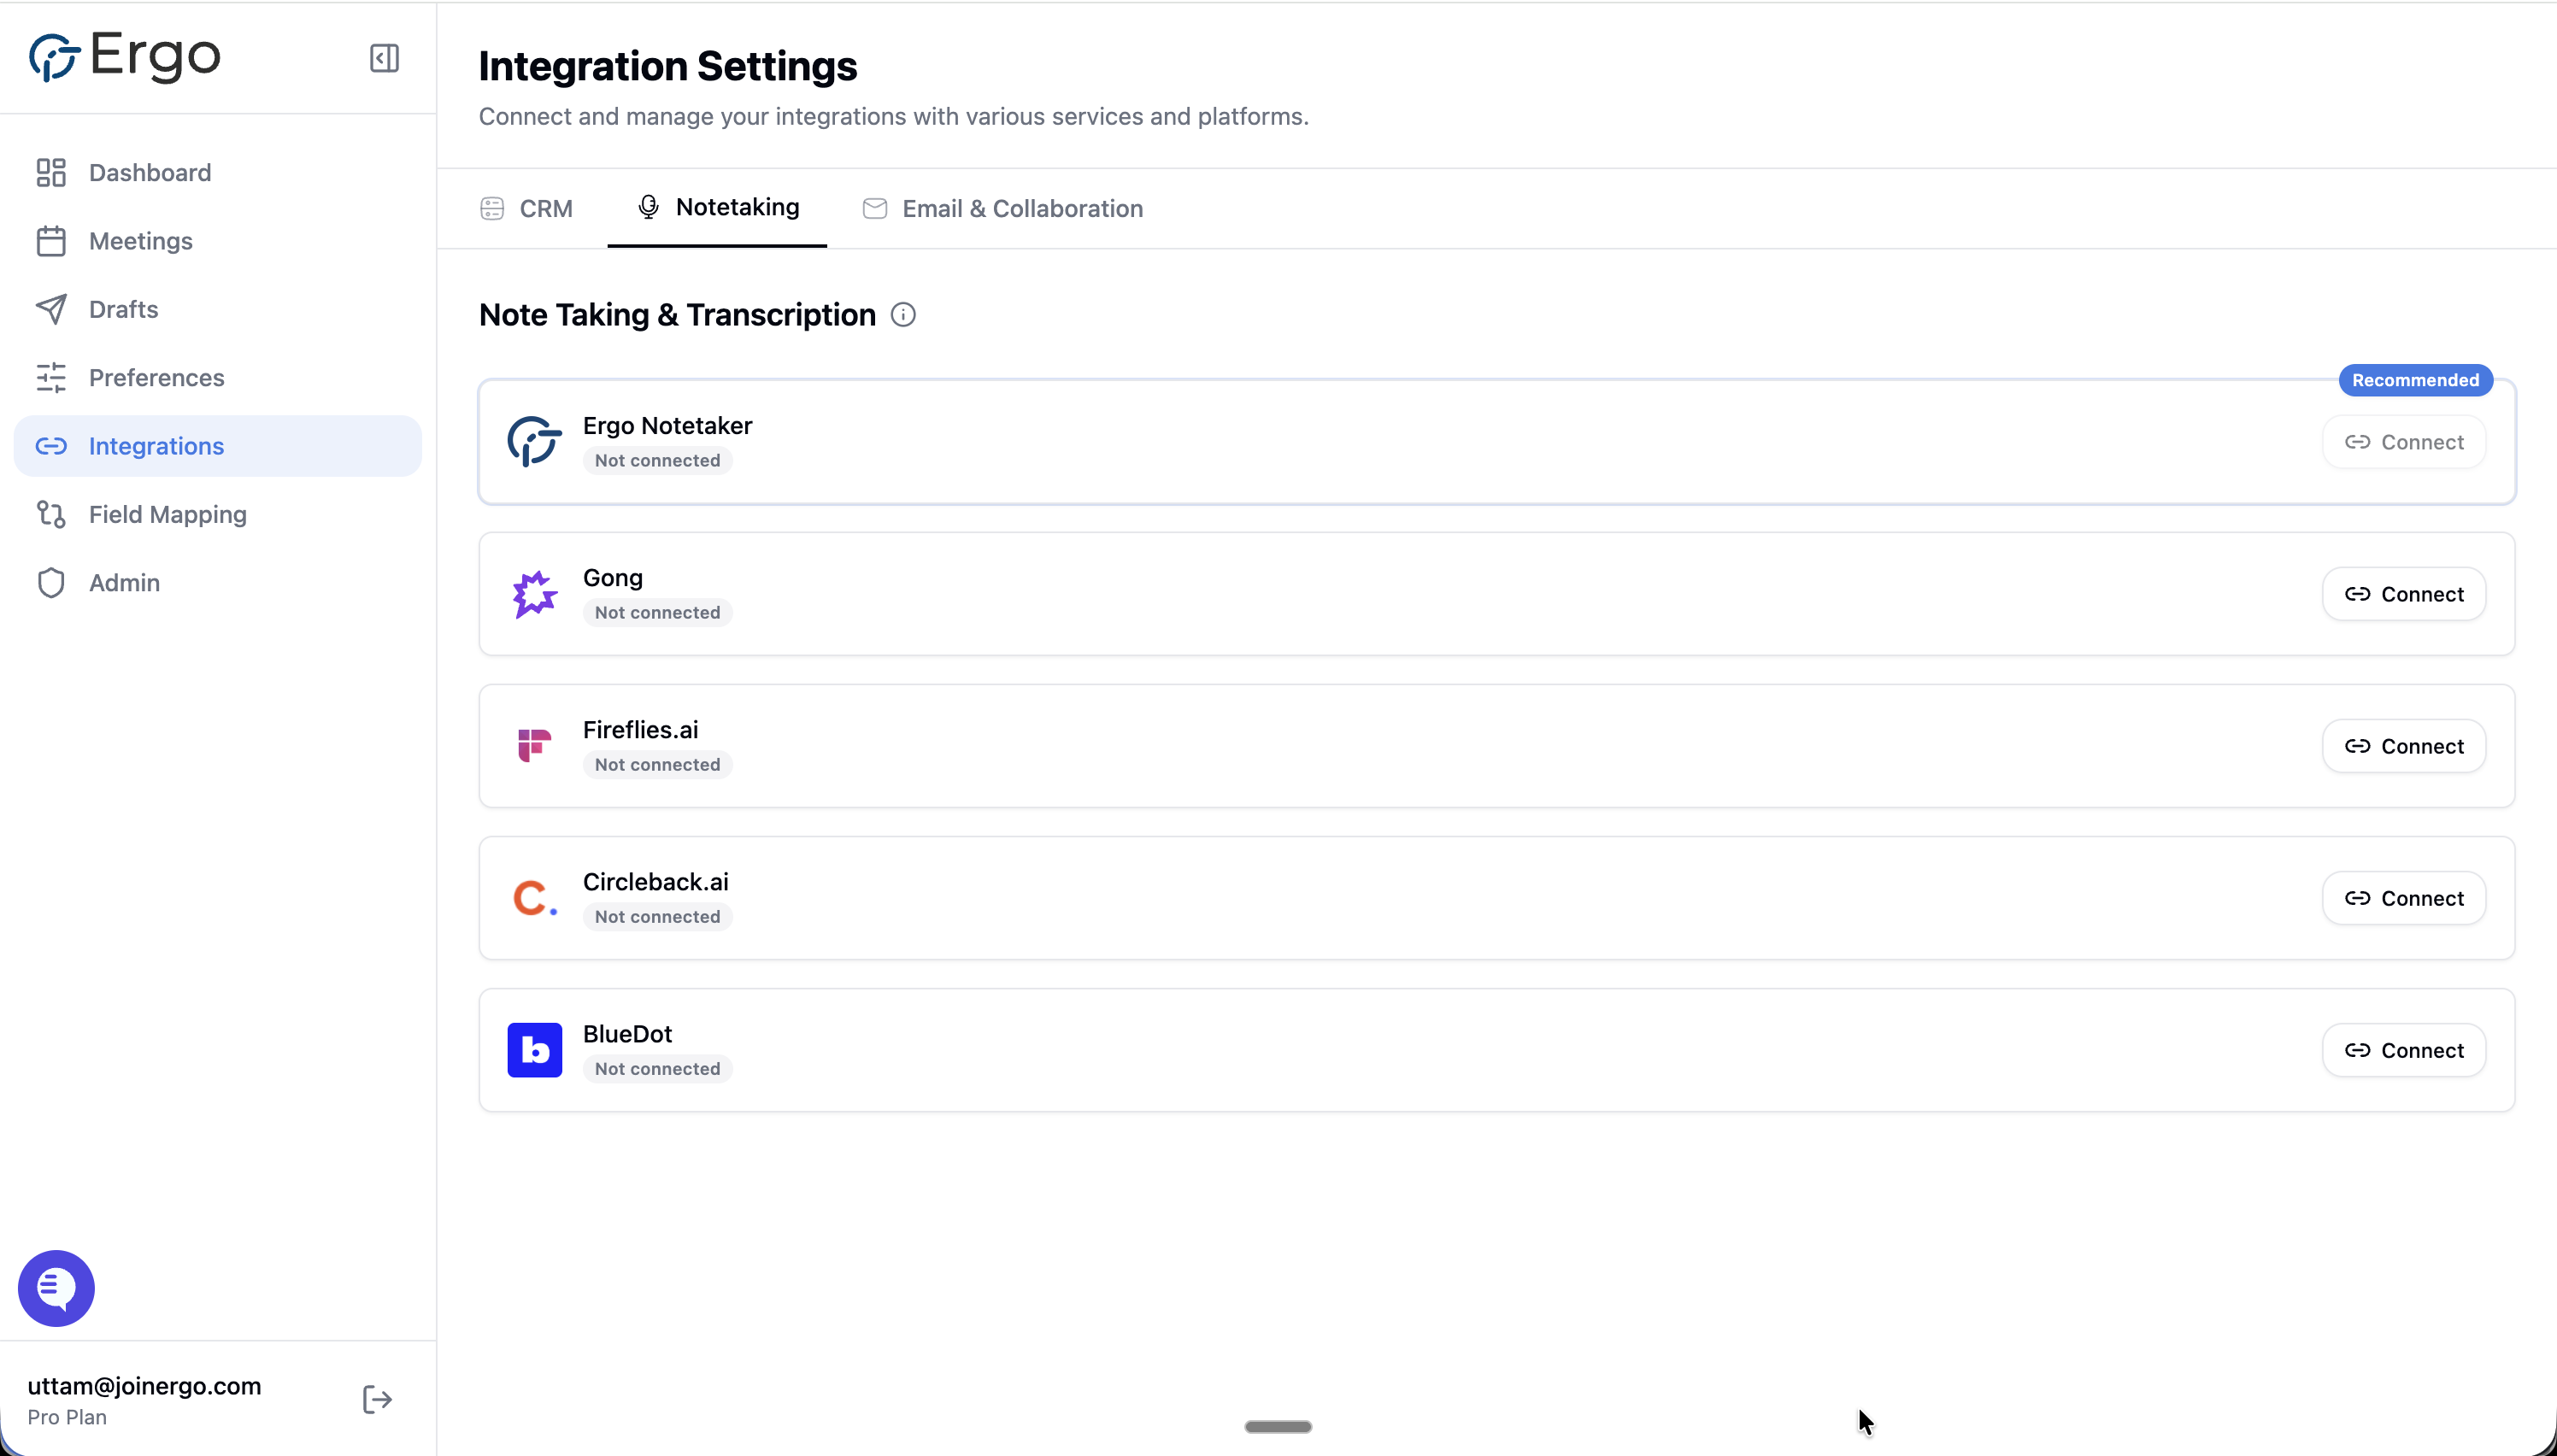Click the Recommended badge
2557x1456 pixels.
click(2414, 380)
